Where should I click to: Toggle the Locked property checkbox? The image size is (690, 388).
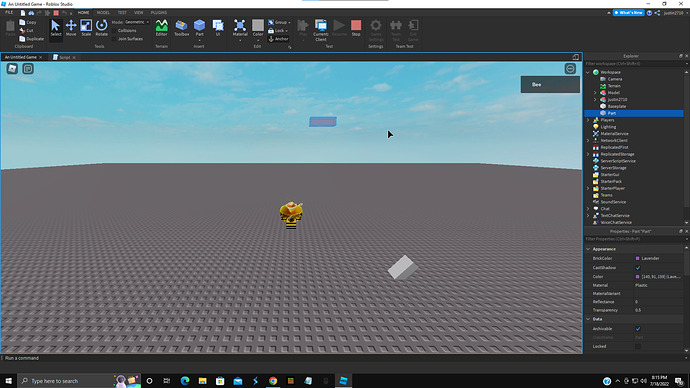[x=638, y=346]
